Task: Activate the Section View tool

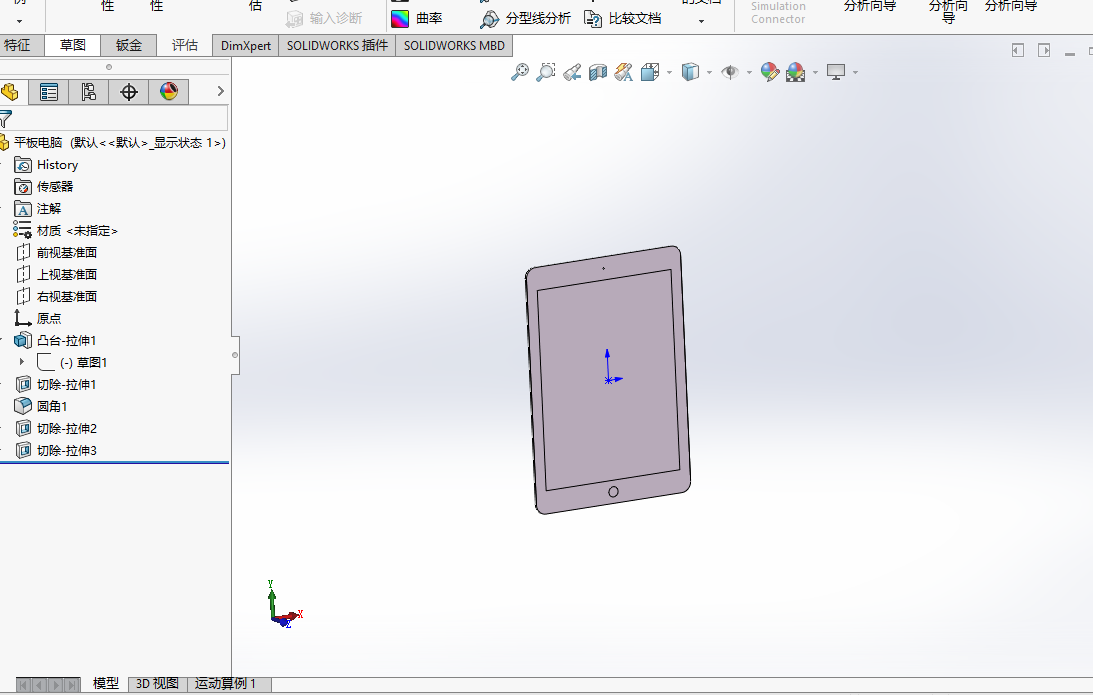Action: [598, 72]
